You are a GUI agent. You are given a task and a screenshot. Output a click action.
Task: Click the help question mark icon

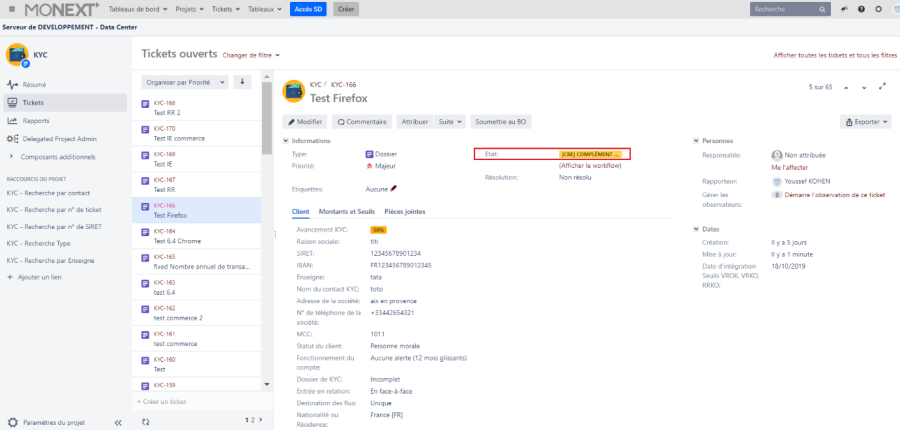861,9
